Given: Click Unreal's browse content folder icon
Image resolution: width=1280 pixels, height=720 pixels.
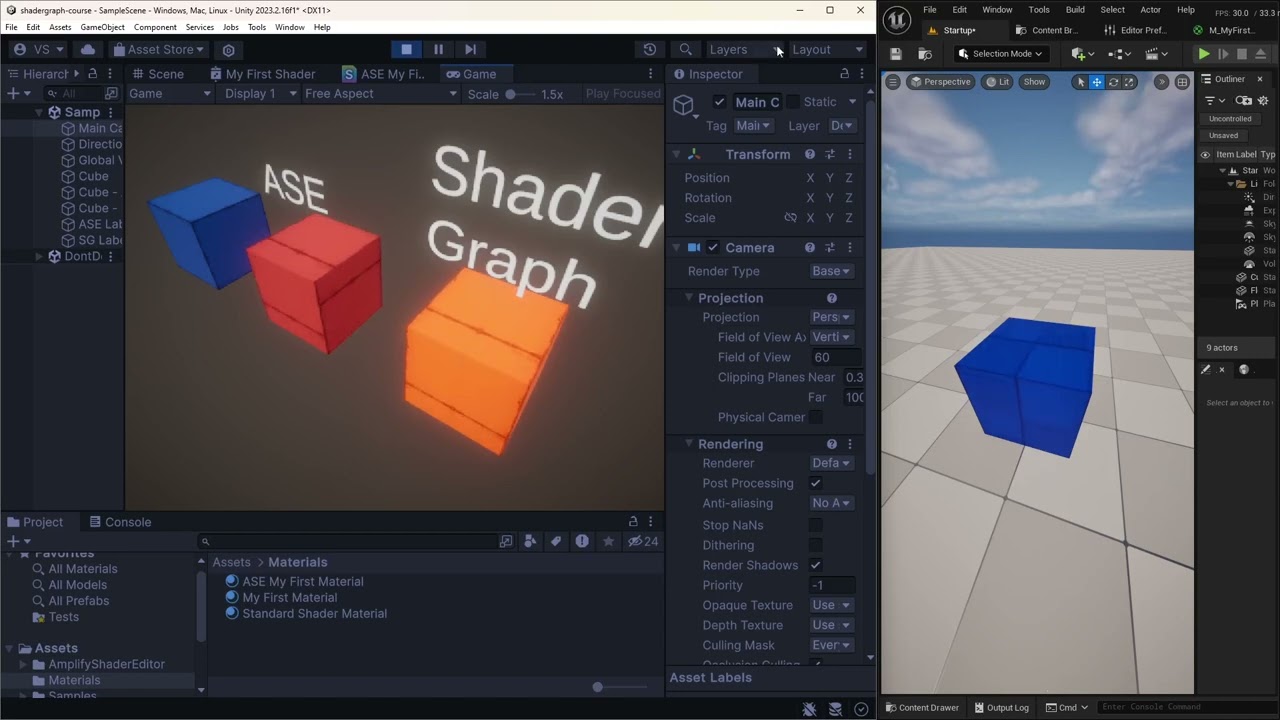Looking at the screenshot, I should tap(924, 54).
